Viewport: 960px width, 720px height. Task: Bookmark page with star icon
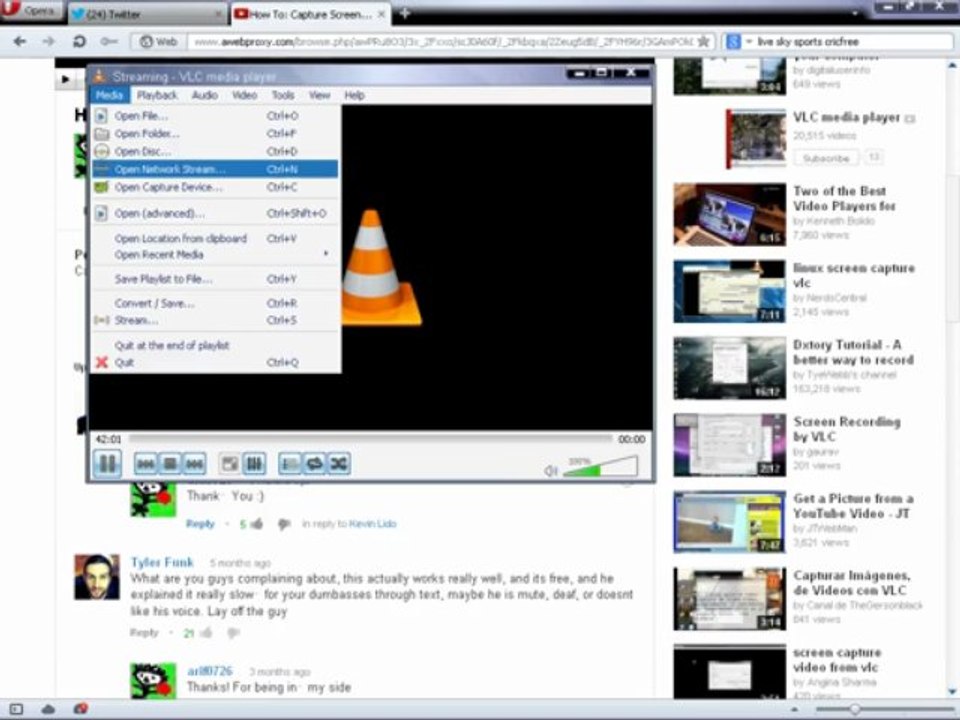pos(704,42)
